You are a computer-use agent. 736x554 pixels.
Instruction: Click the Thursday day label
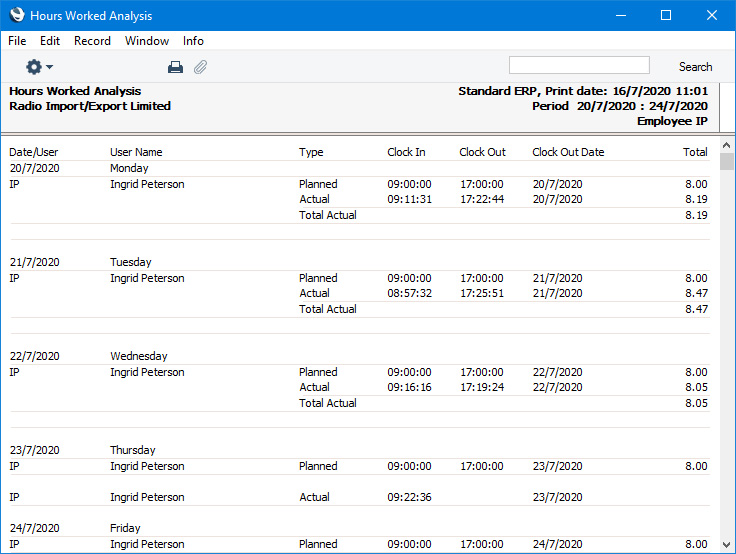point(132,450)
